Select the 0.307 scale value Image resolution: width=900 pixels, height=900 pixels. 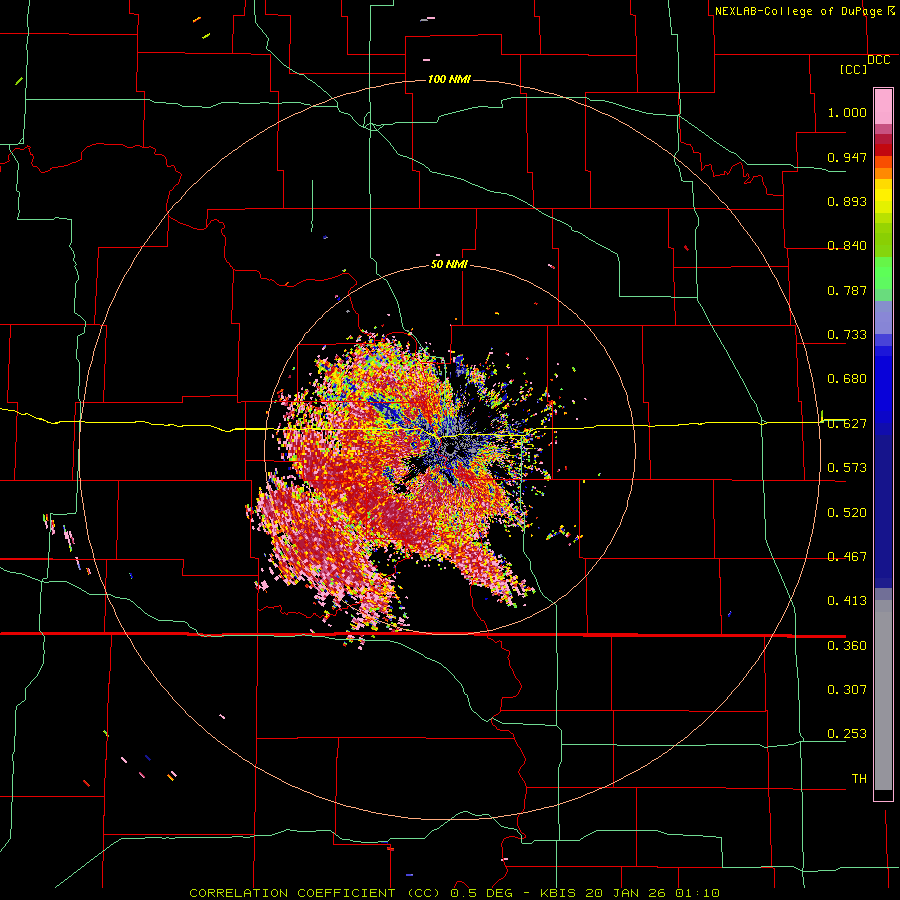[x=847, y=690]
